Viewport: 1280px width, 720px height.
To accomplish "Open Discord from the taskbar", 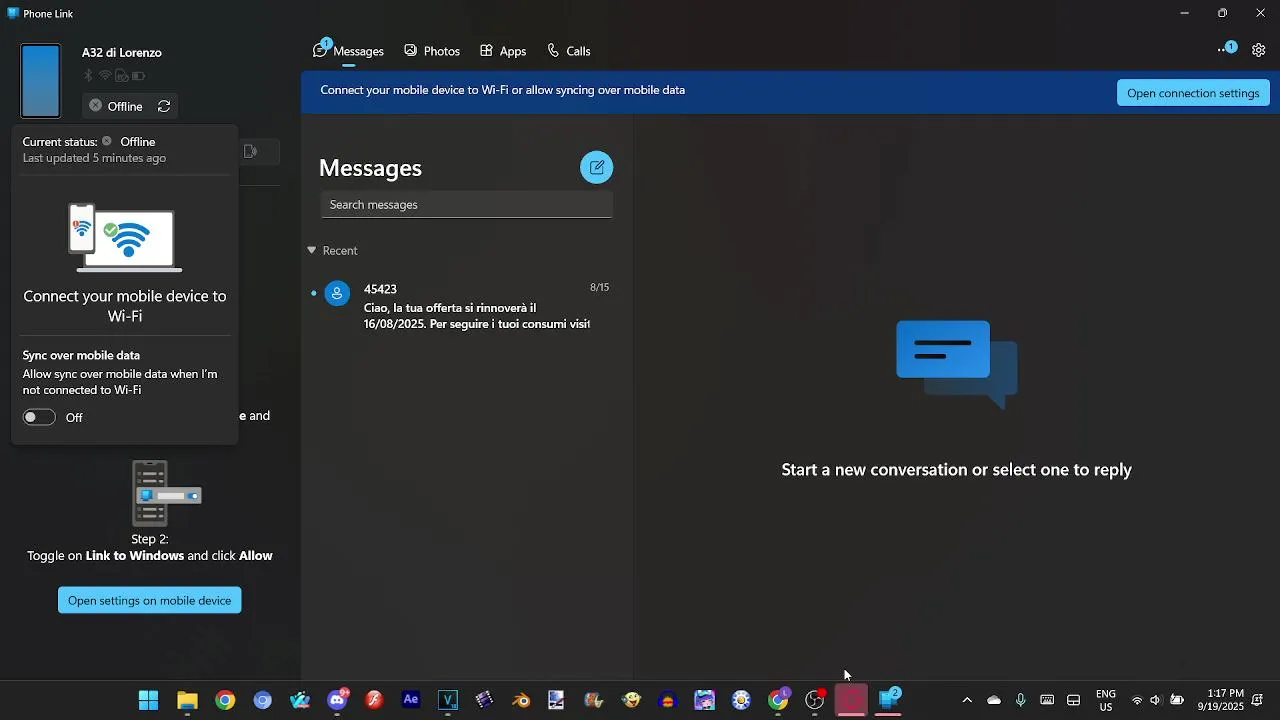I will click(337, 700).
